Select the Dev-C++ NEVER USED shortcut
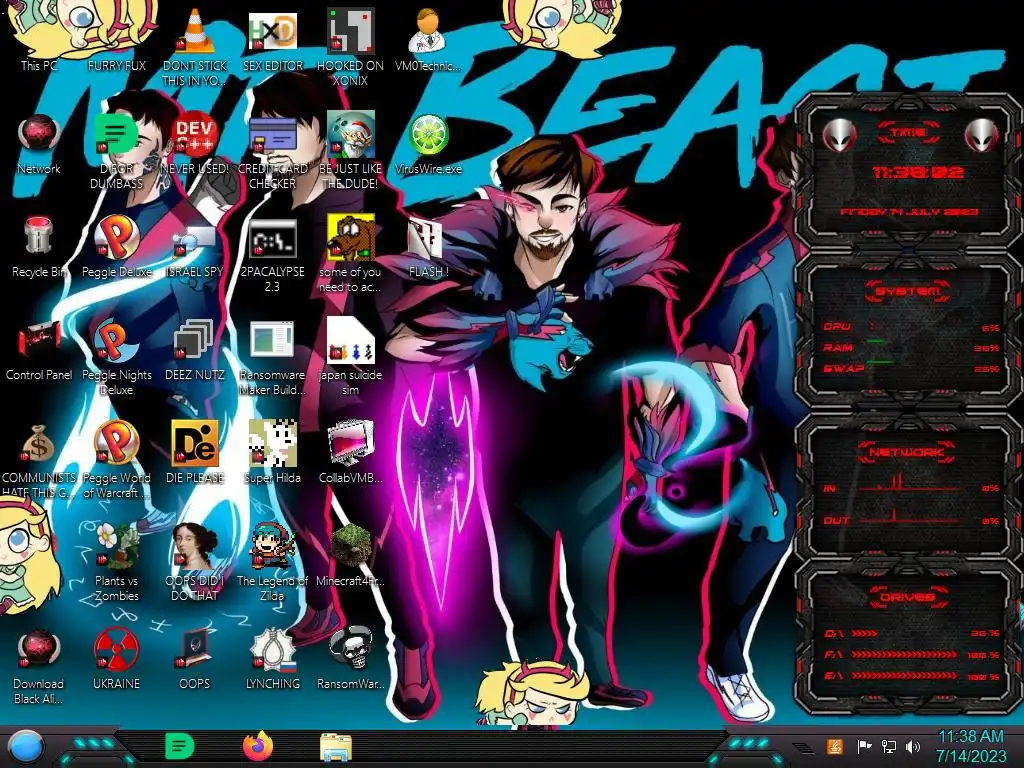Image resolution: width=1024 pixels, height=768 pixels. tap(195, 144)
